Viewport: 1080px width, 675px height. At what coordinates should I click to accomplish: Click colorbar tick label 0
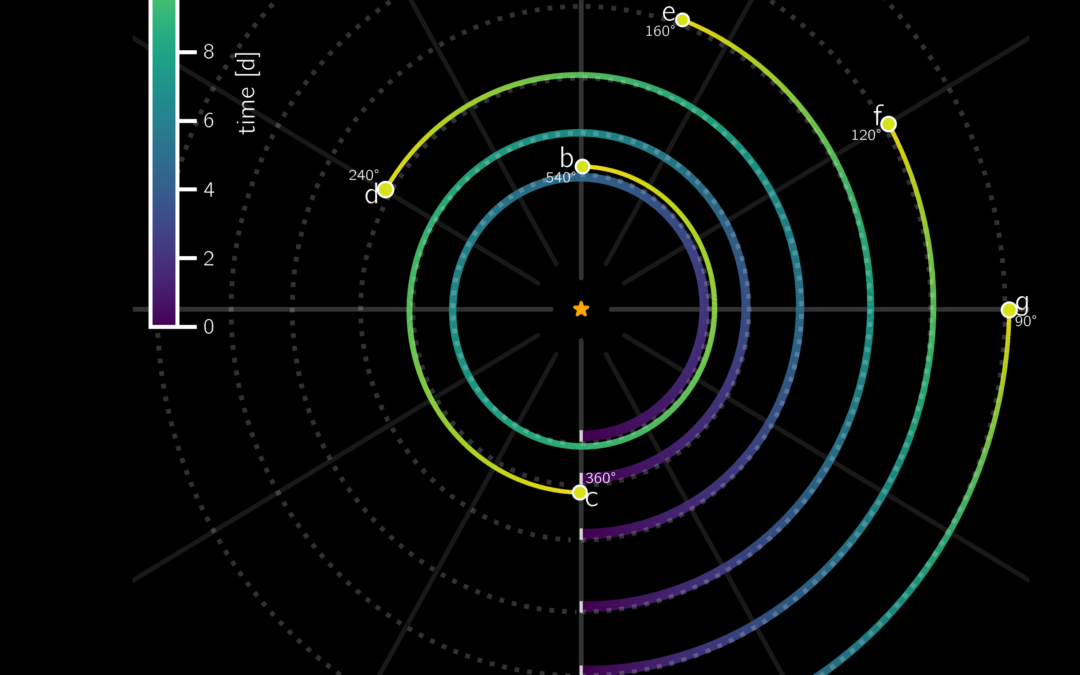pyautogui.click(x=209, y=326)
